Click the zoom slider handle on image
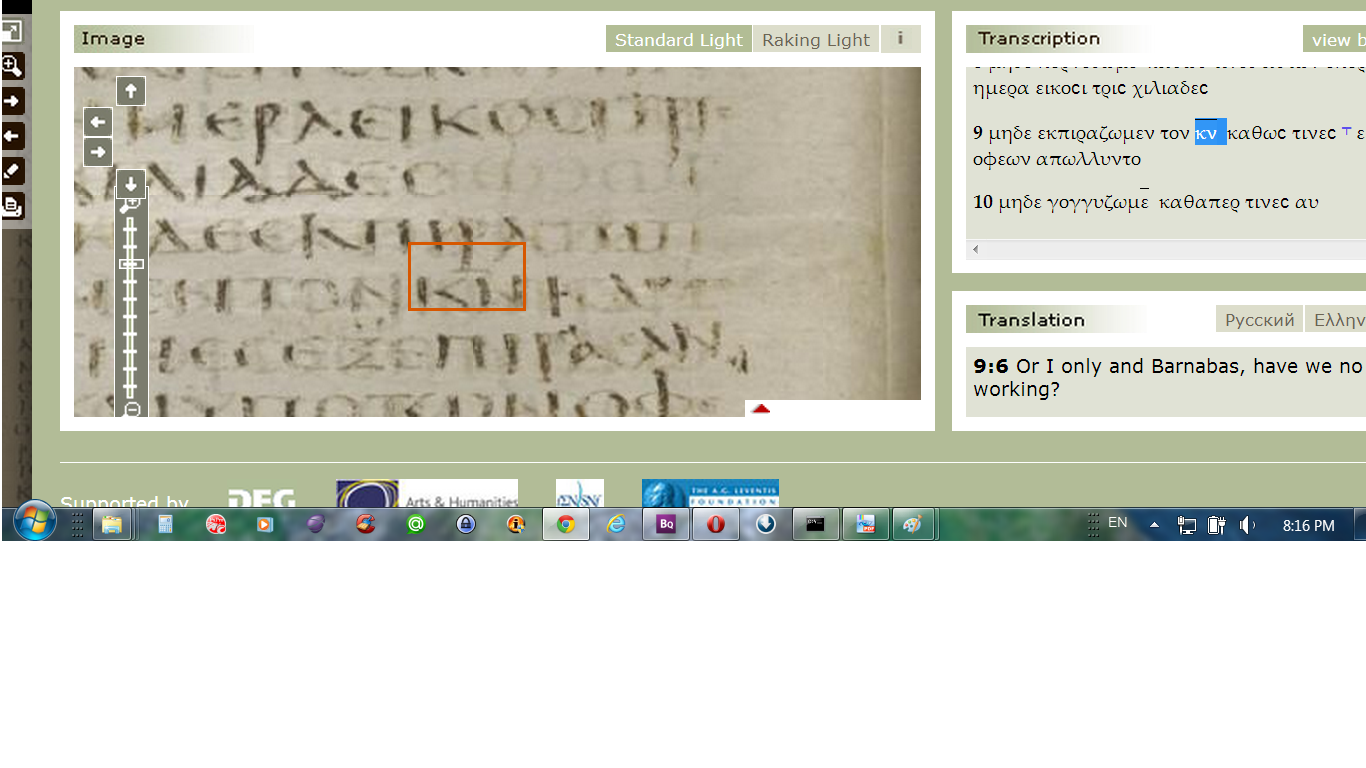This screenshot has width=1366, height=768. [x=131, y=264]
